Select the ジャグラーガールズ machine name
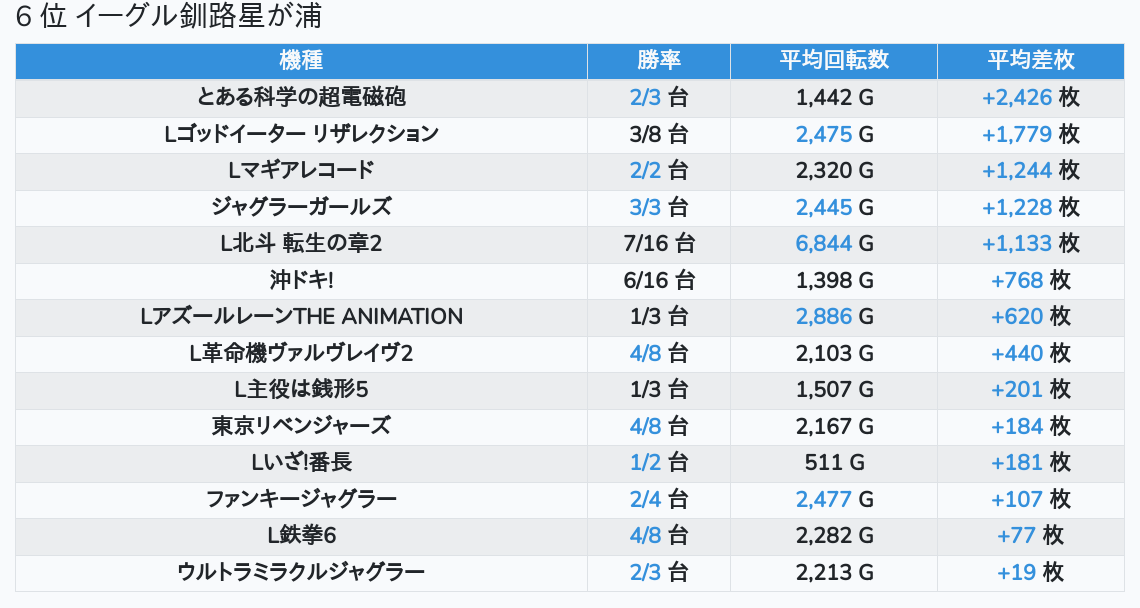This screenshot has width=1140, height=608. click(x=301, y=207)
